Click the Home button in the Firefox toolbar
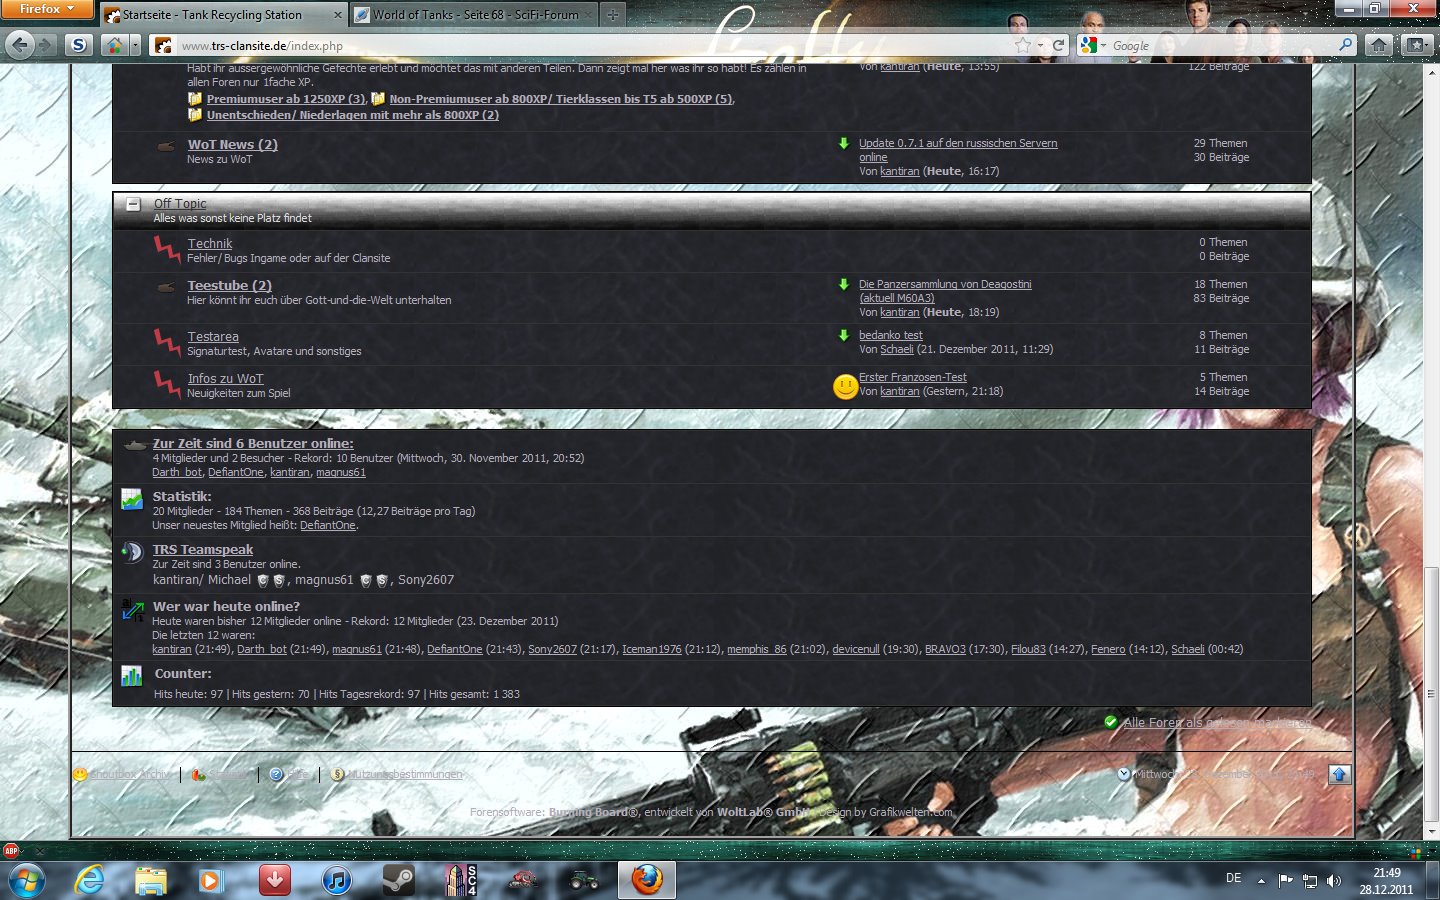The image size is (1440, 900). 1379,45
